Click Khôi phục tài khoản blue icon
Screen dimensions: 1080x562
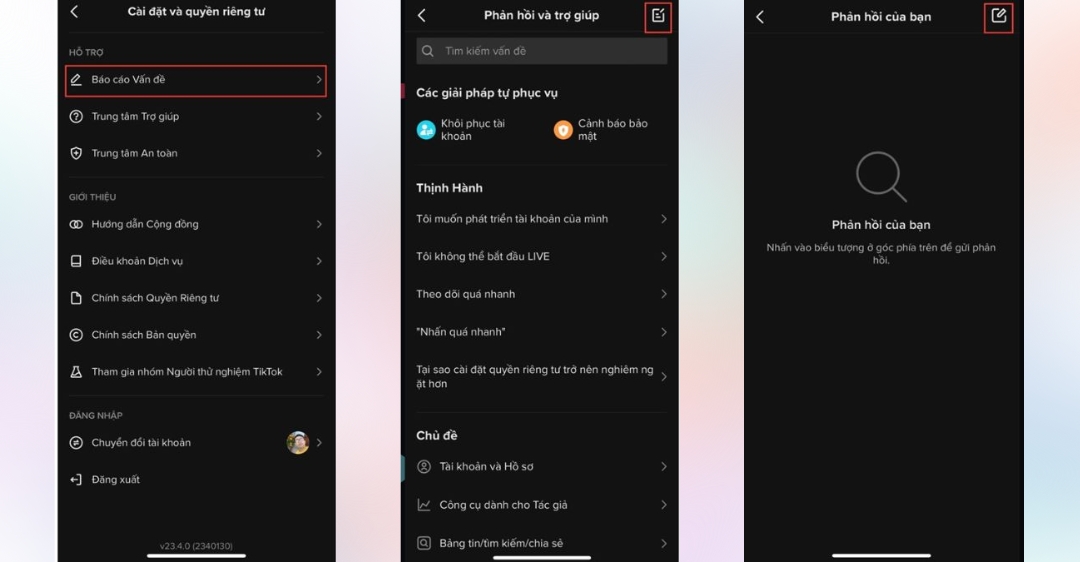click(426, 129)
